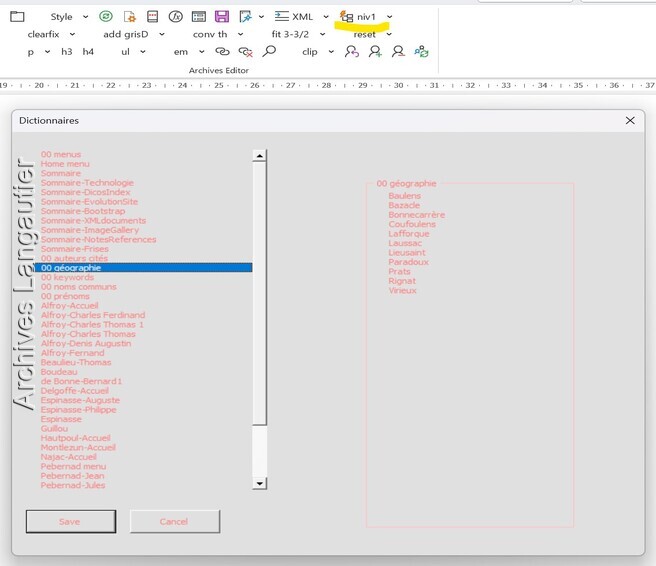Open the p paragraph dropdown arrow

[x=47, y=52]
